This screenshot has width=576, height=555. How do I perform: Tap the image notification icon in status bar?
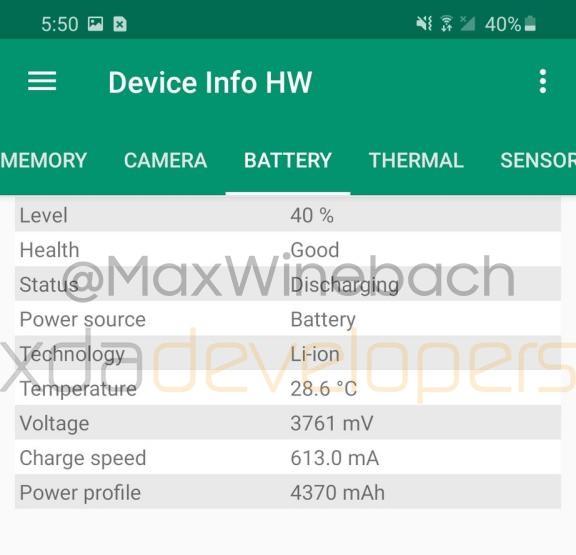pyautogui.click(x=95, y=24)
